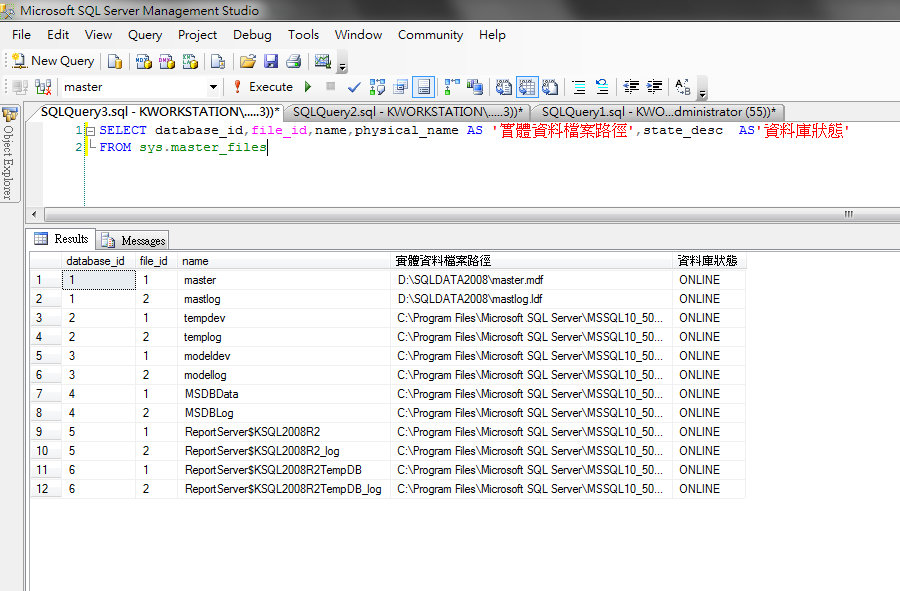Click the 資料庫狀態 column header
This screenshot has height=591, width=900.
(x=709, y=261)
